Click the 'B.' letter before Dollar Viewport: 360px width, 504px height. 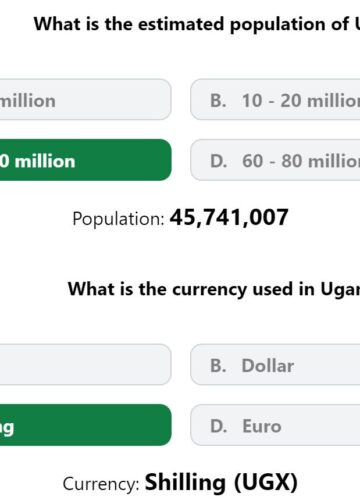point(218,366)
